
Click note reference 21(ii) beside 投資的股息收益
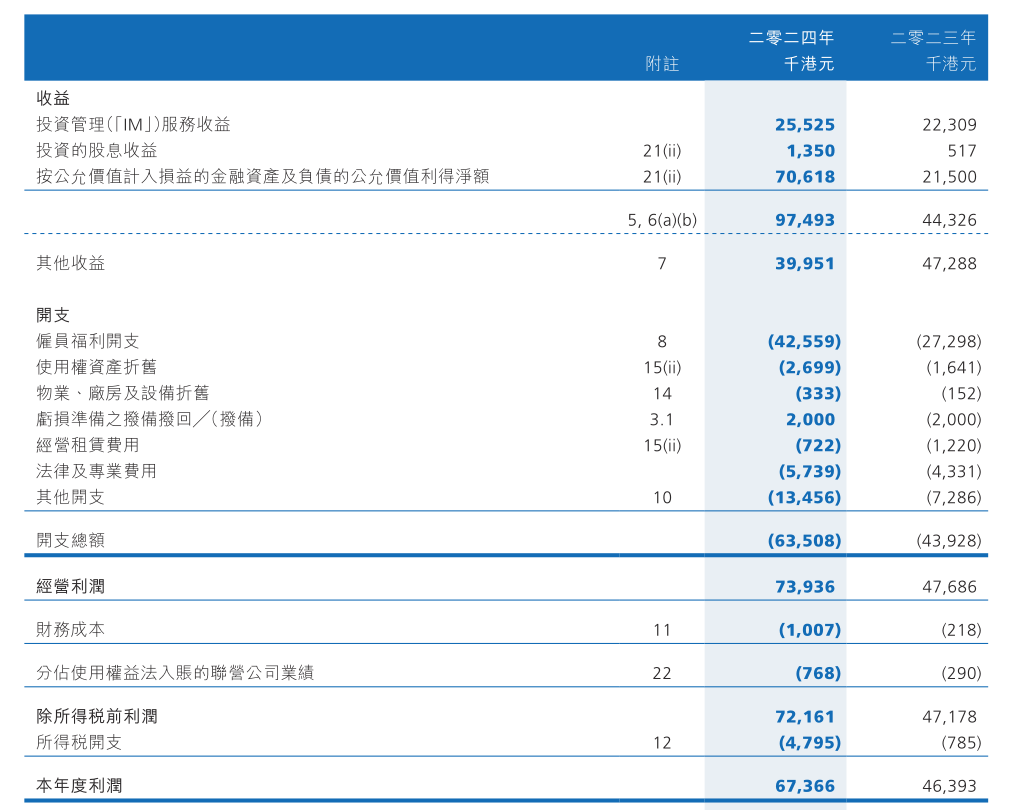[661, 150]
